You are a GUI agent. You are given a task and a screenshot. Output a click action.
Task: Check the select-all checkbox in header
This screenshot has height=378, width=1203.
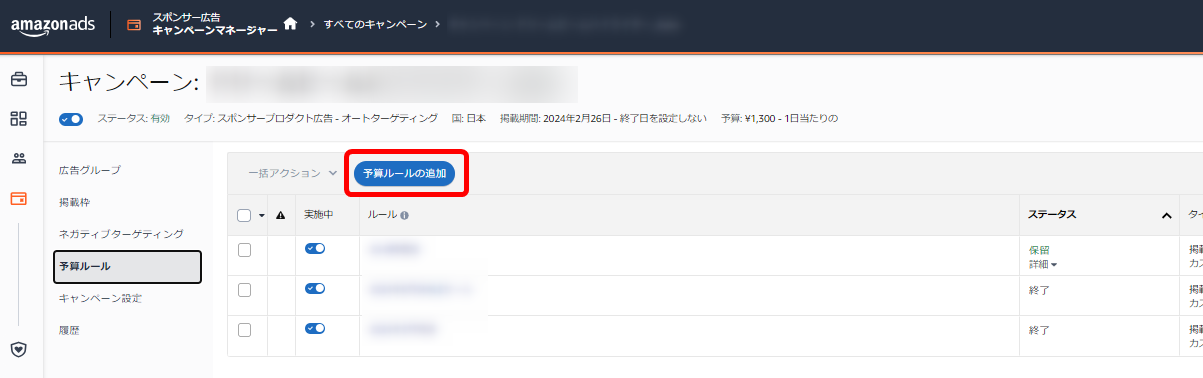pyautogui.click(x=244, y=215)
